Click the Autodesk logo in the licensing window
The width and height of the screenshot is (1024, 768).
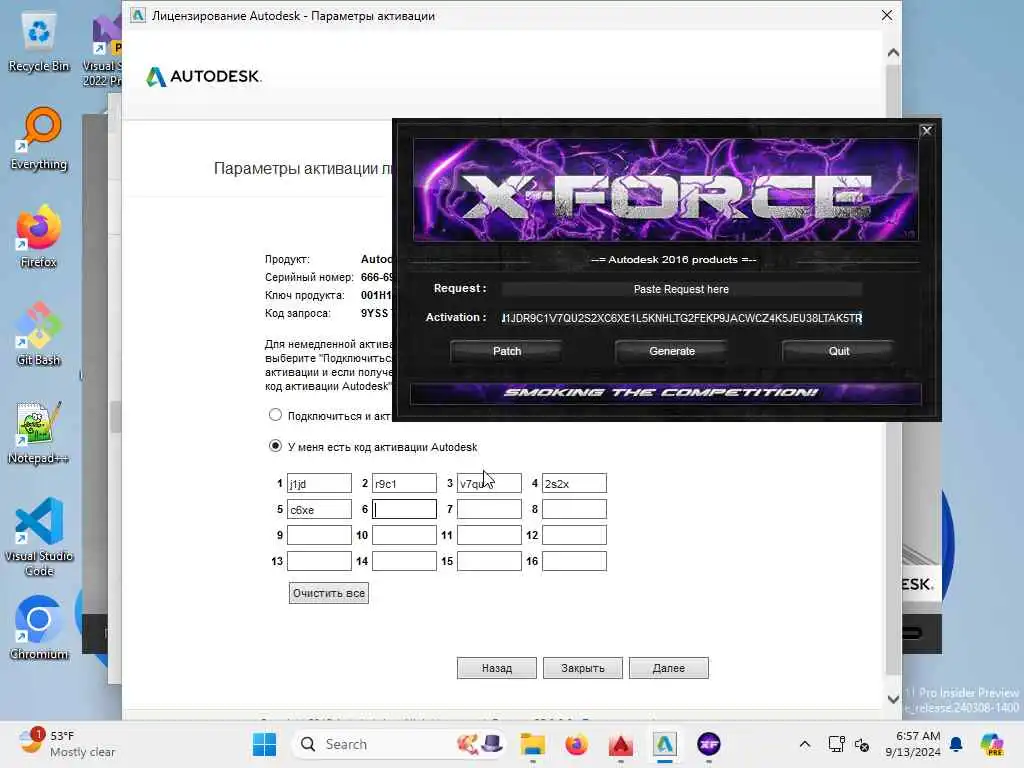pos(203,76)
